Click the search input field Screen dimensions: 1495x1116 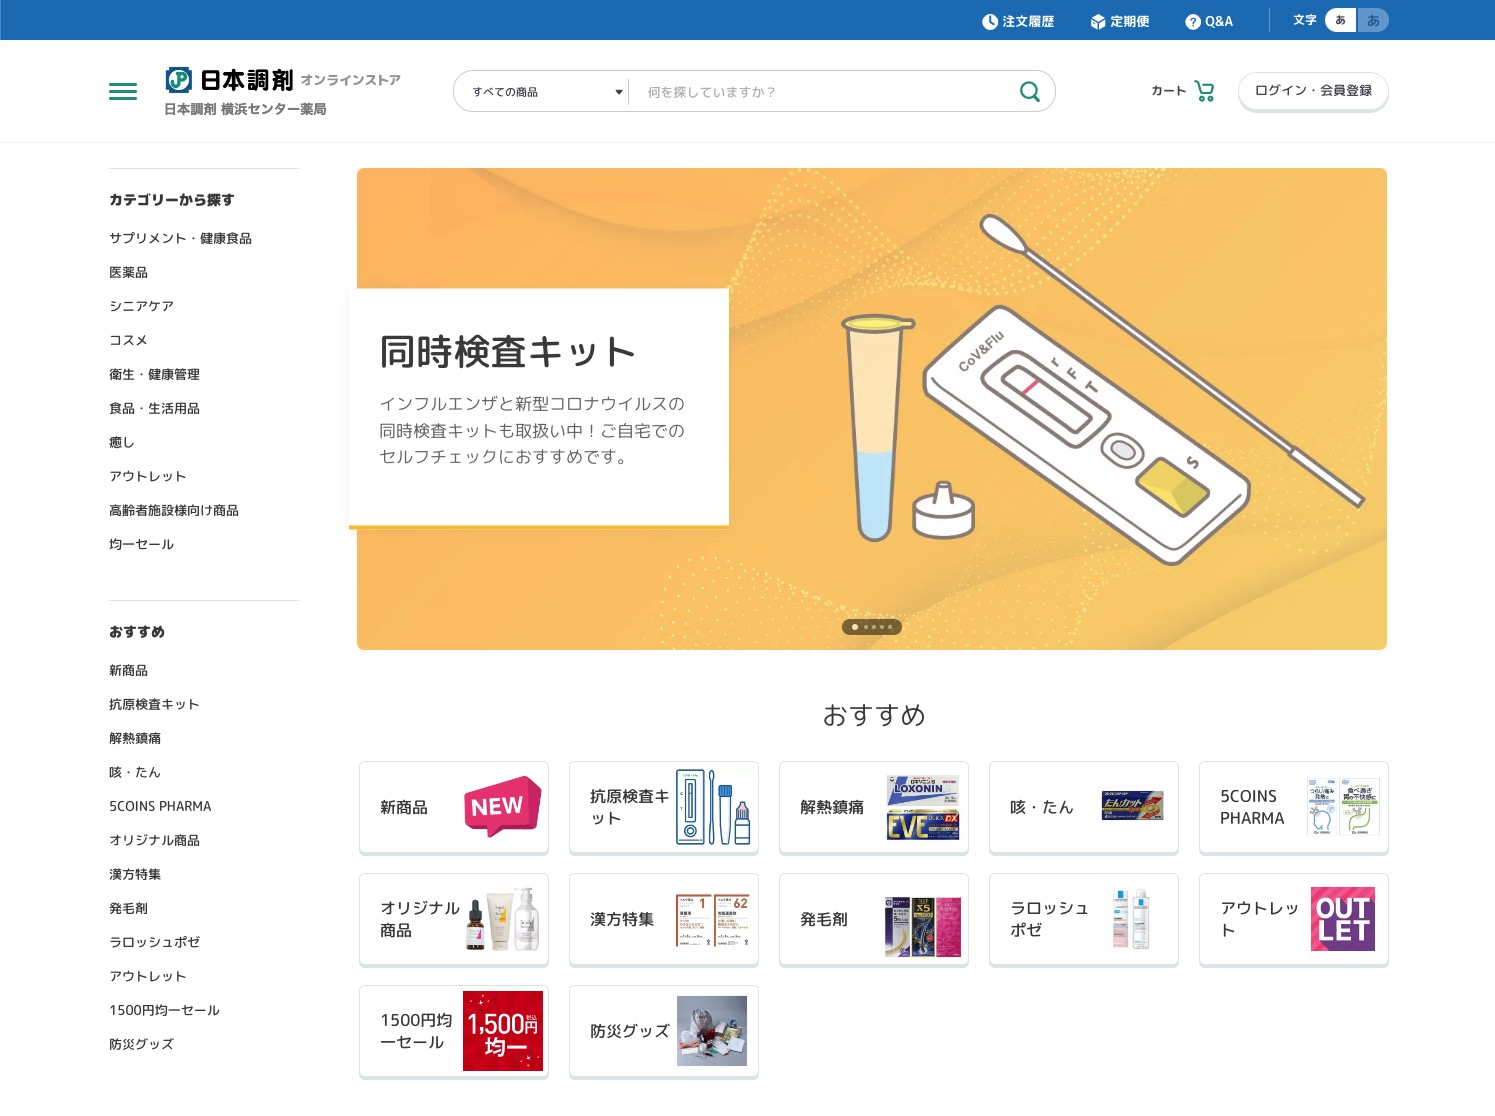(x=820, y=91)
